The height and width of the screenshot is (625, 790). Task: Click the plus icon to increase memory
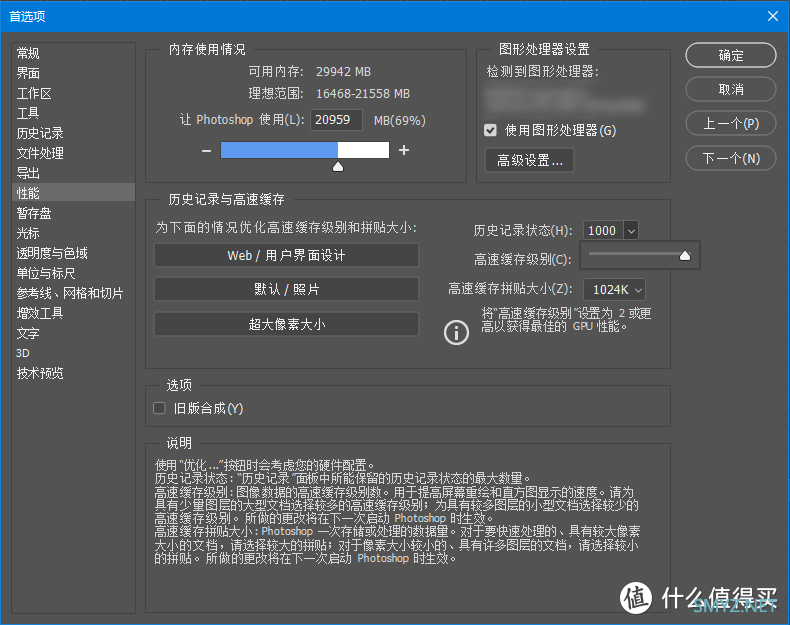[404, 150]
